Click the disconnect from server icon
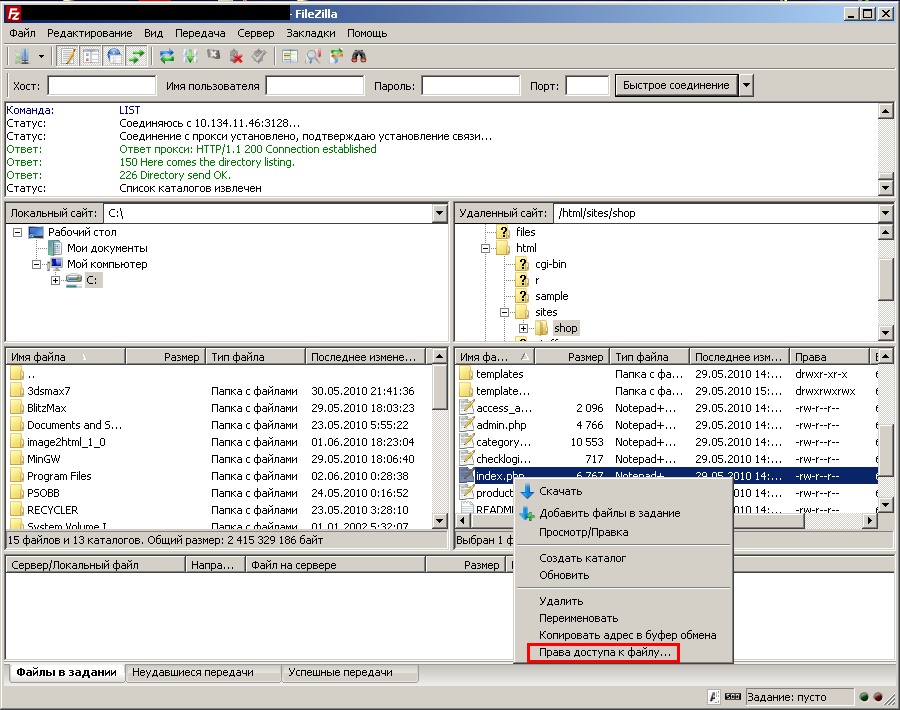This screenshot has width=900, height=710. pyautogui.click(x=237, y=56)
